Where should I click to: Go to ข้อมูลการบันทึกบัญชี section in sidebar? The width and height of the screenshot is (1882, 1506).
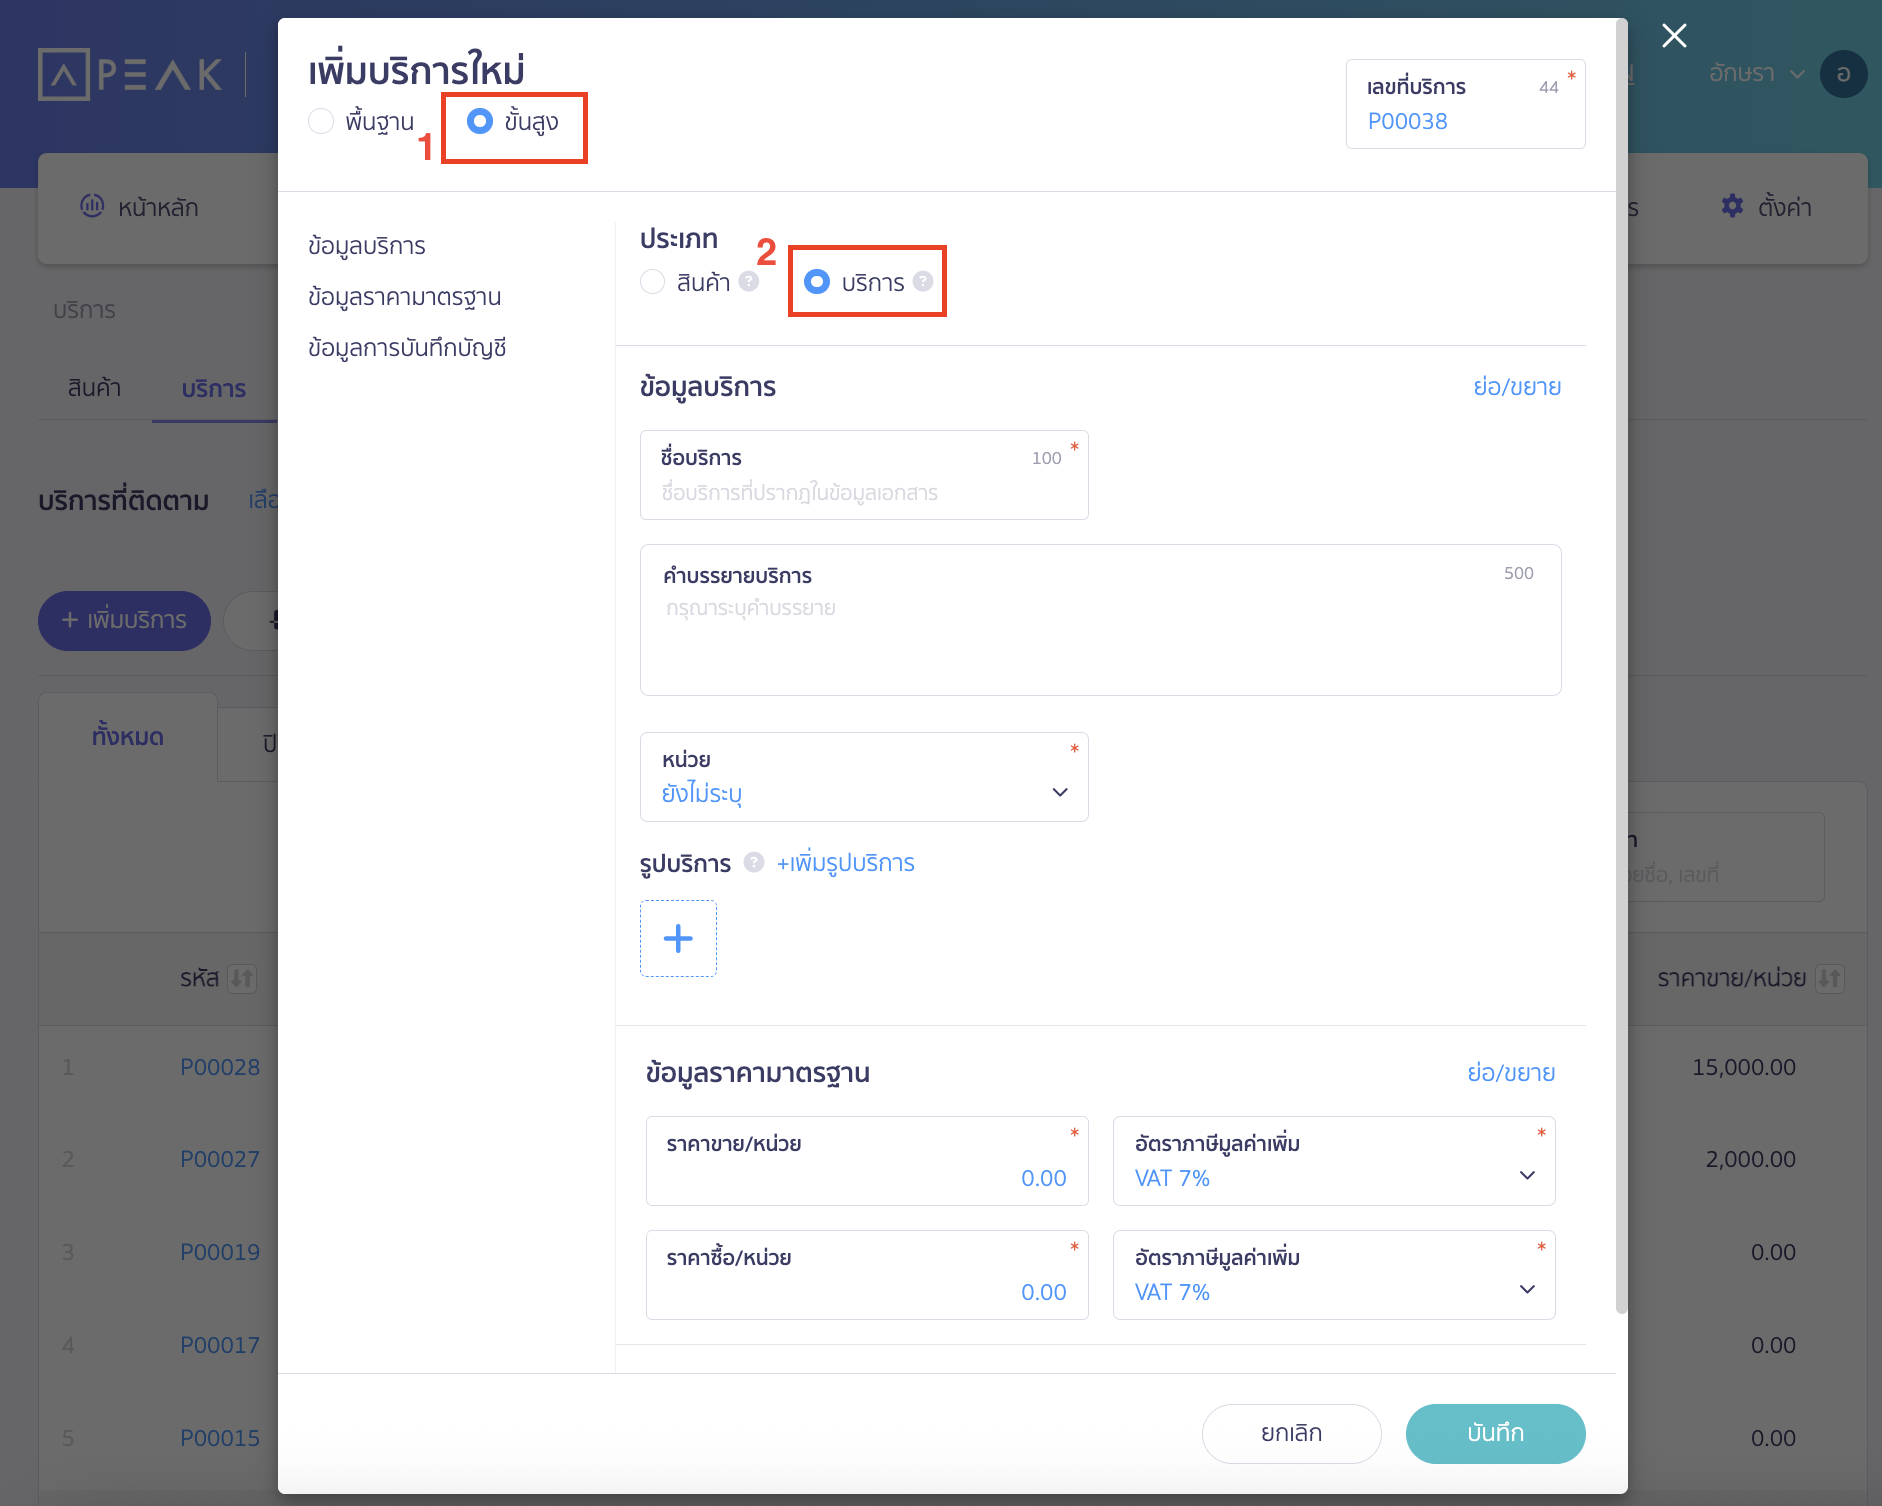click(x=407, y=348)
